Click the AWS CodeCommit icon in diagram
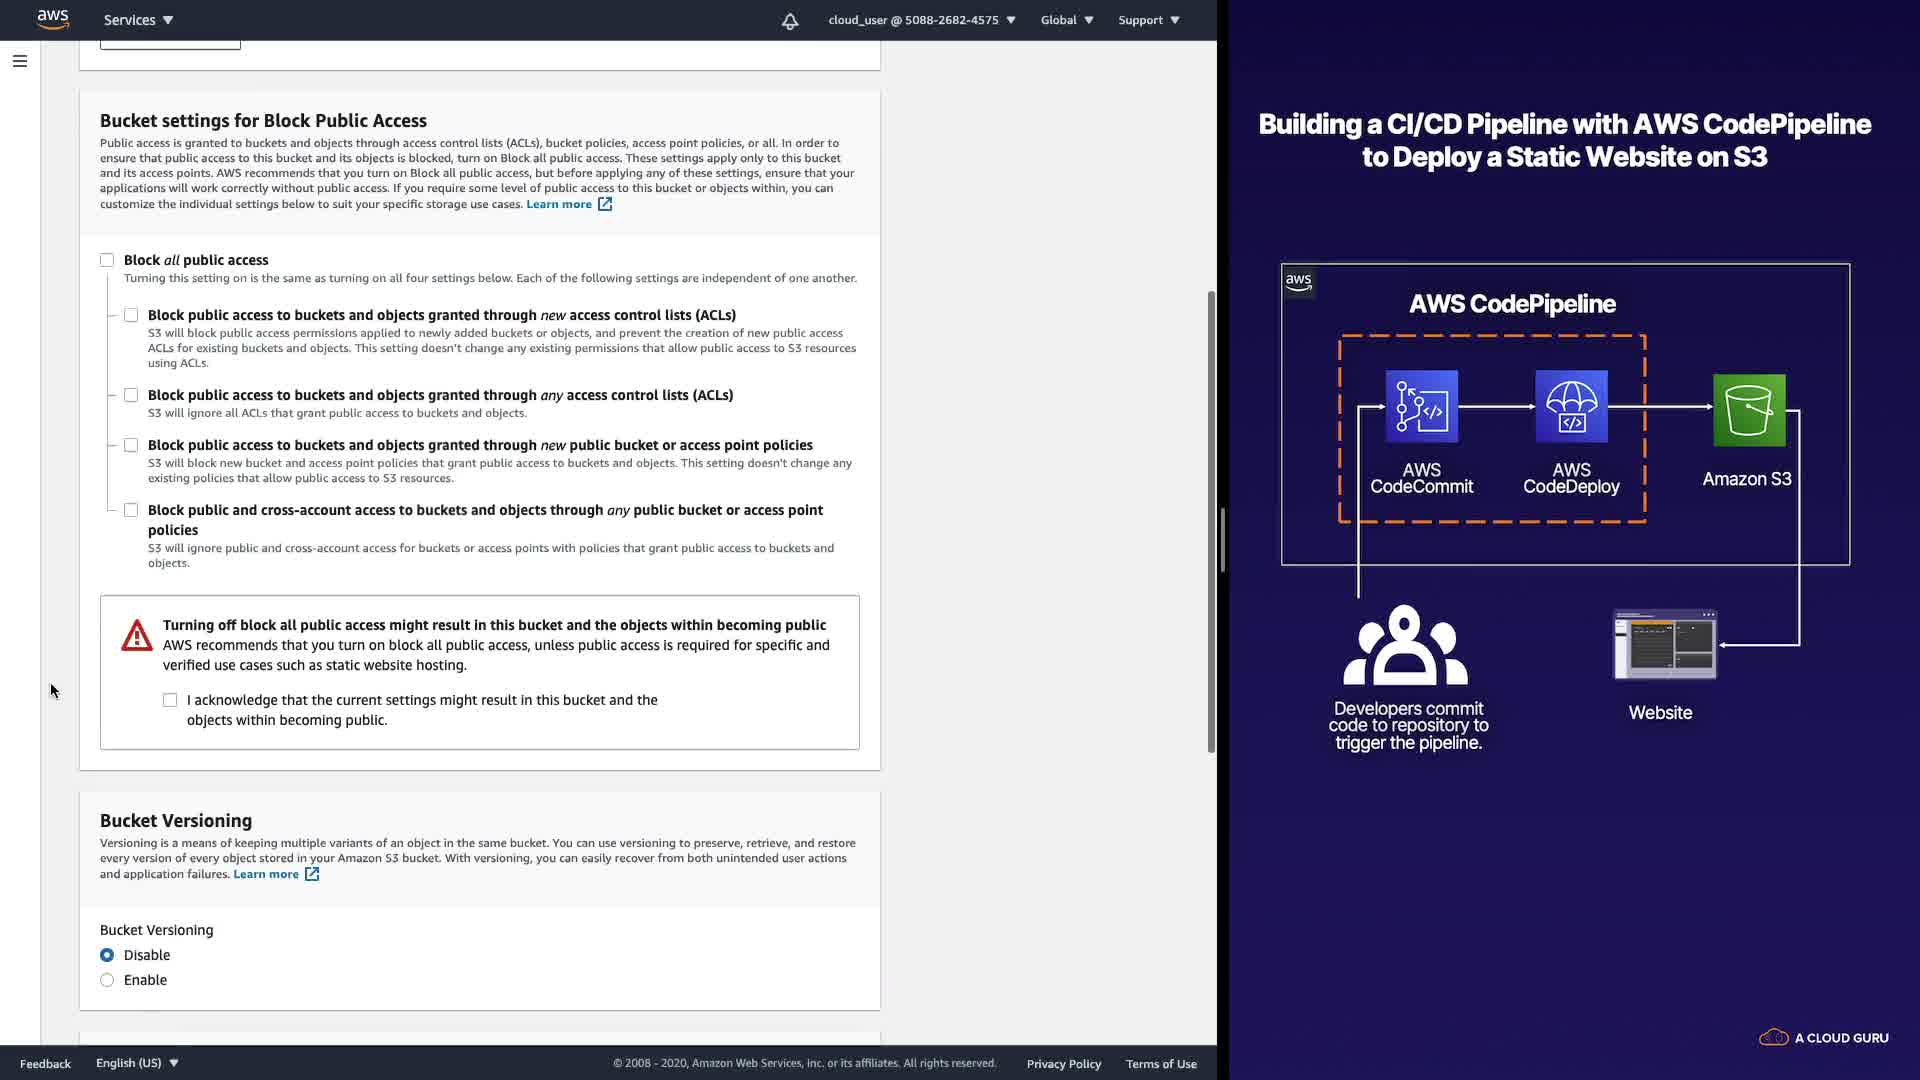1920x1080 pixels. pos(1421,406)
